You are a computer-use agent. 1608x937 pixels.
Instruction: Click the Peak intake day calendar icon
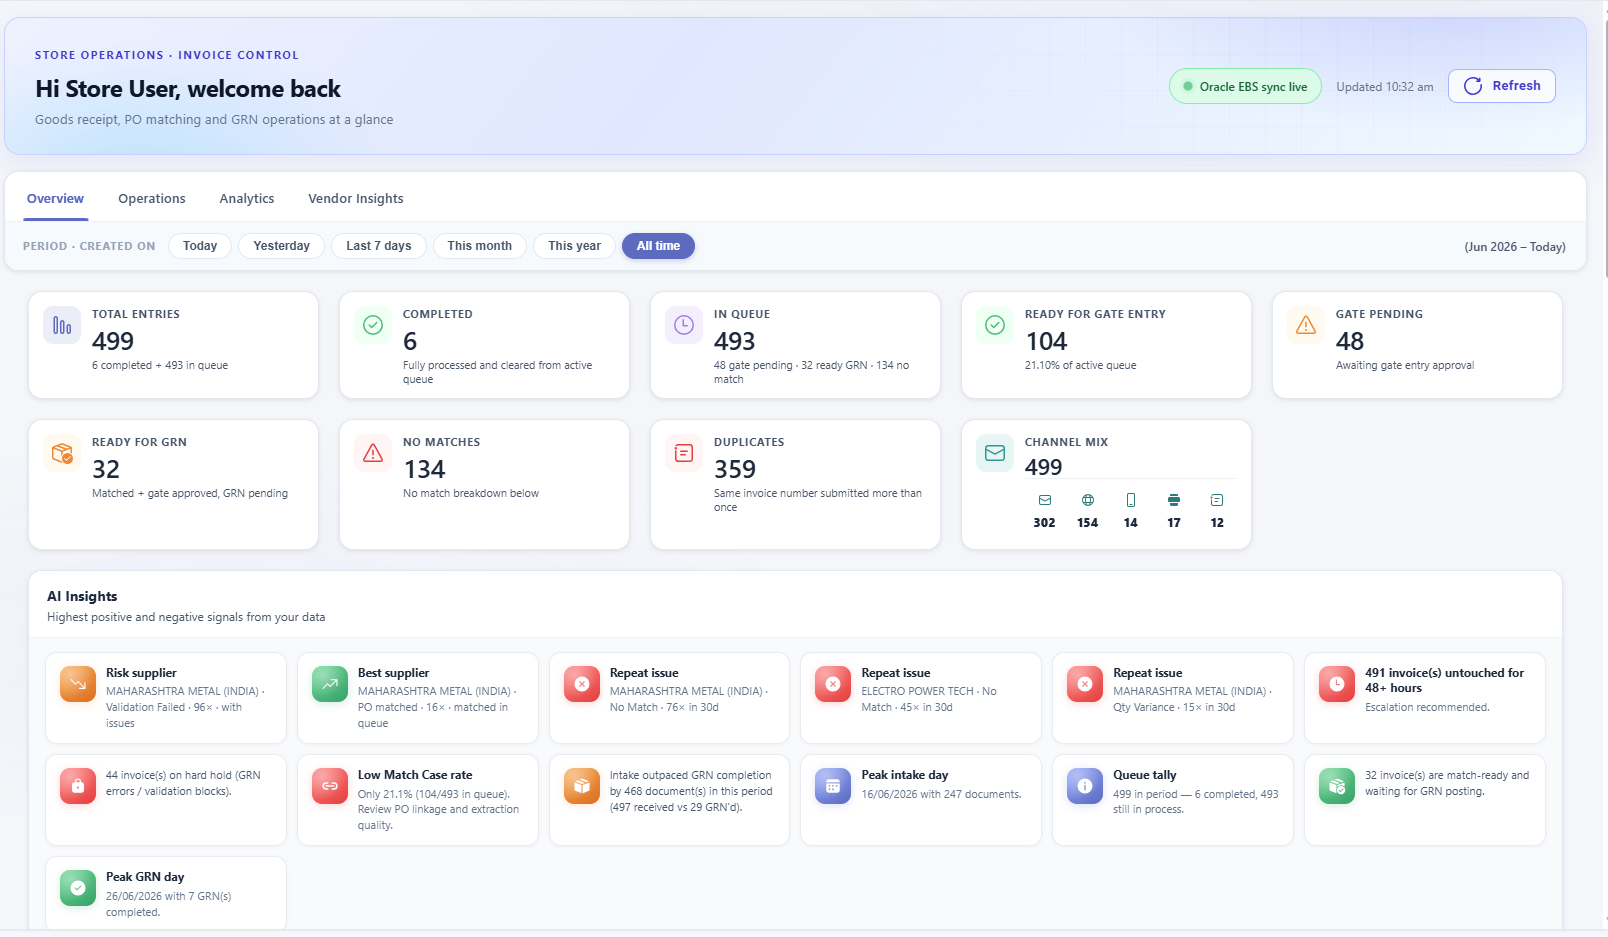point(833,787)
